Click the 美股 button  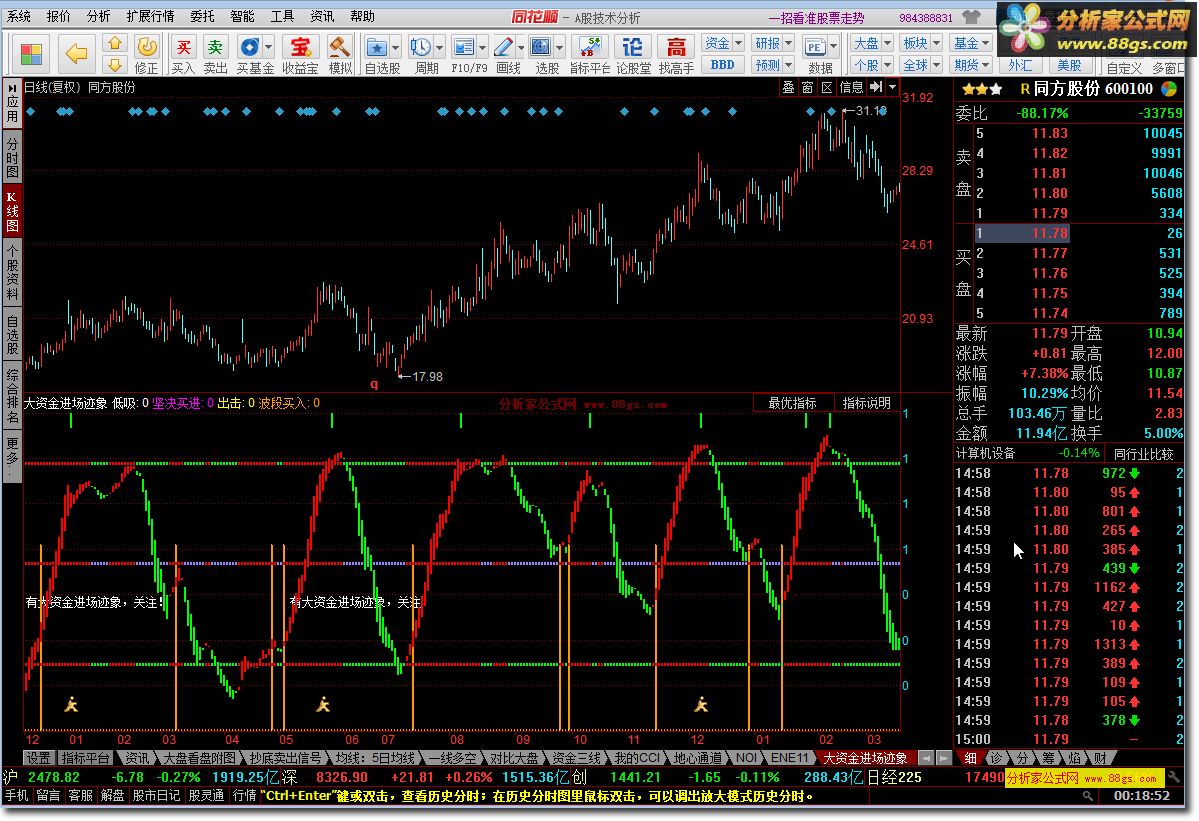1069,66
